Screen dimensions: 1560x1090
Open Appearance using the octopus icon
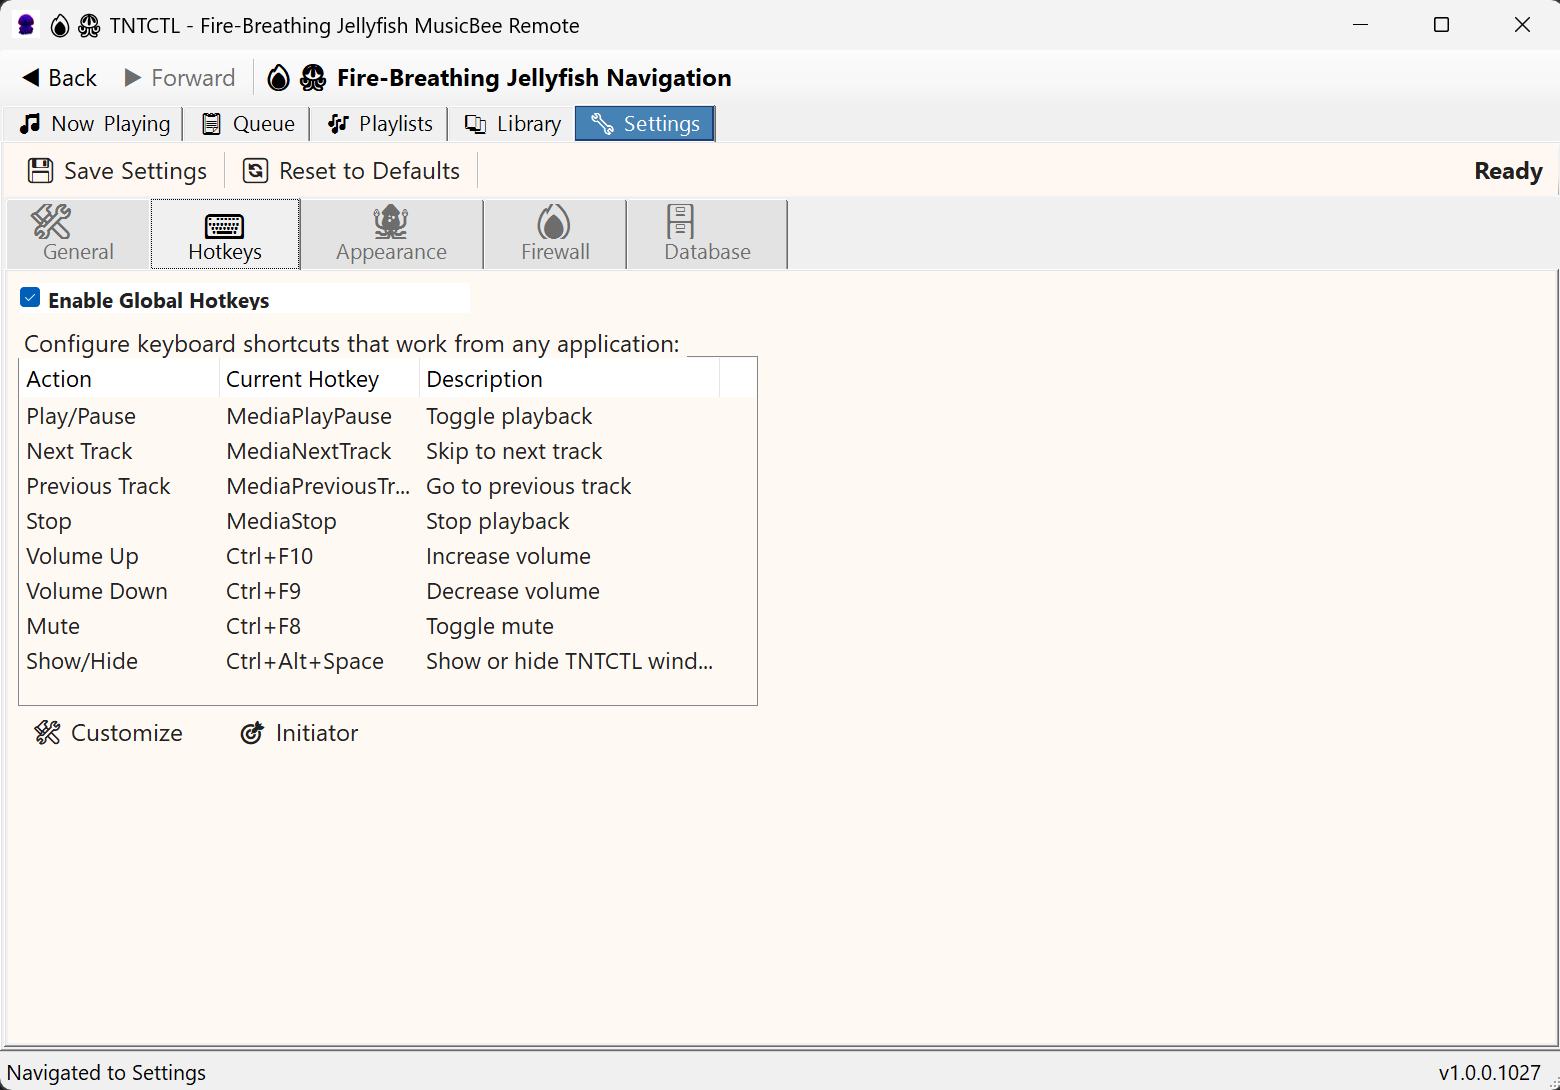click(x=390, y=222)
